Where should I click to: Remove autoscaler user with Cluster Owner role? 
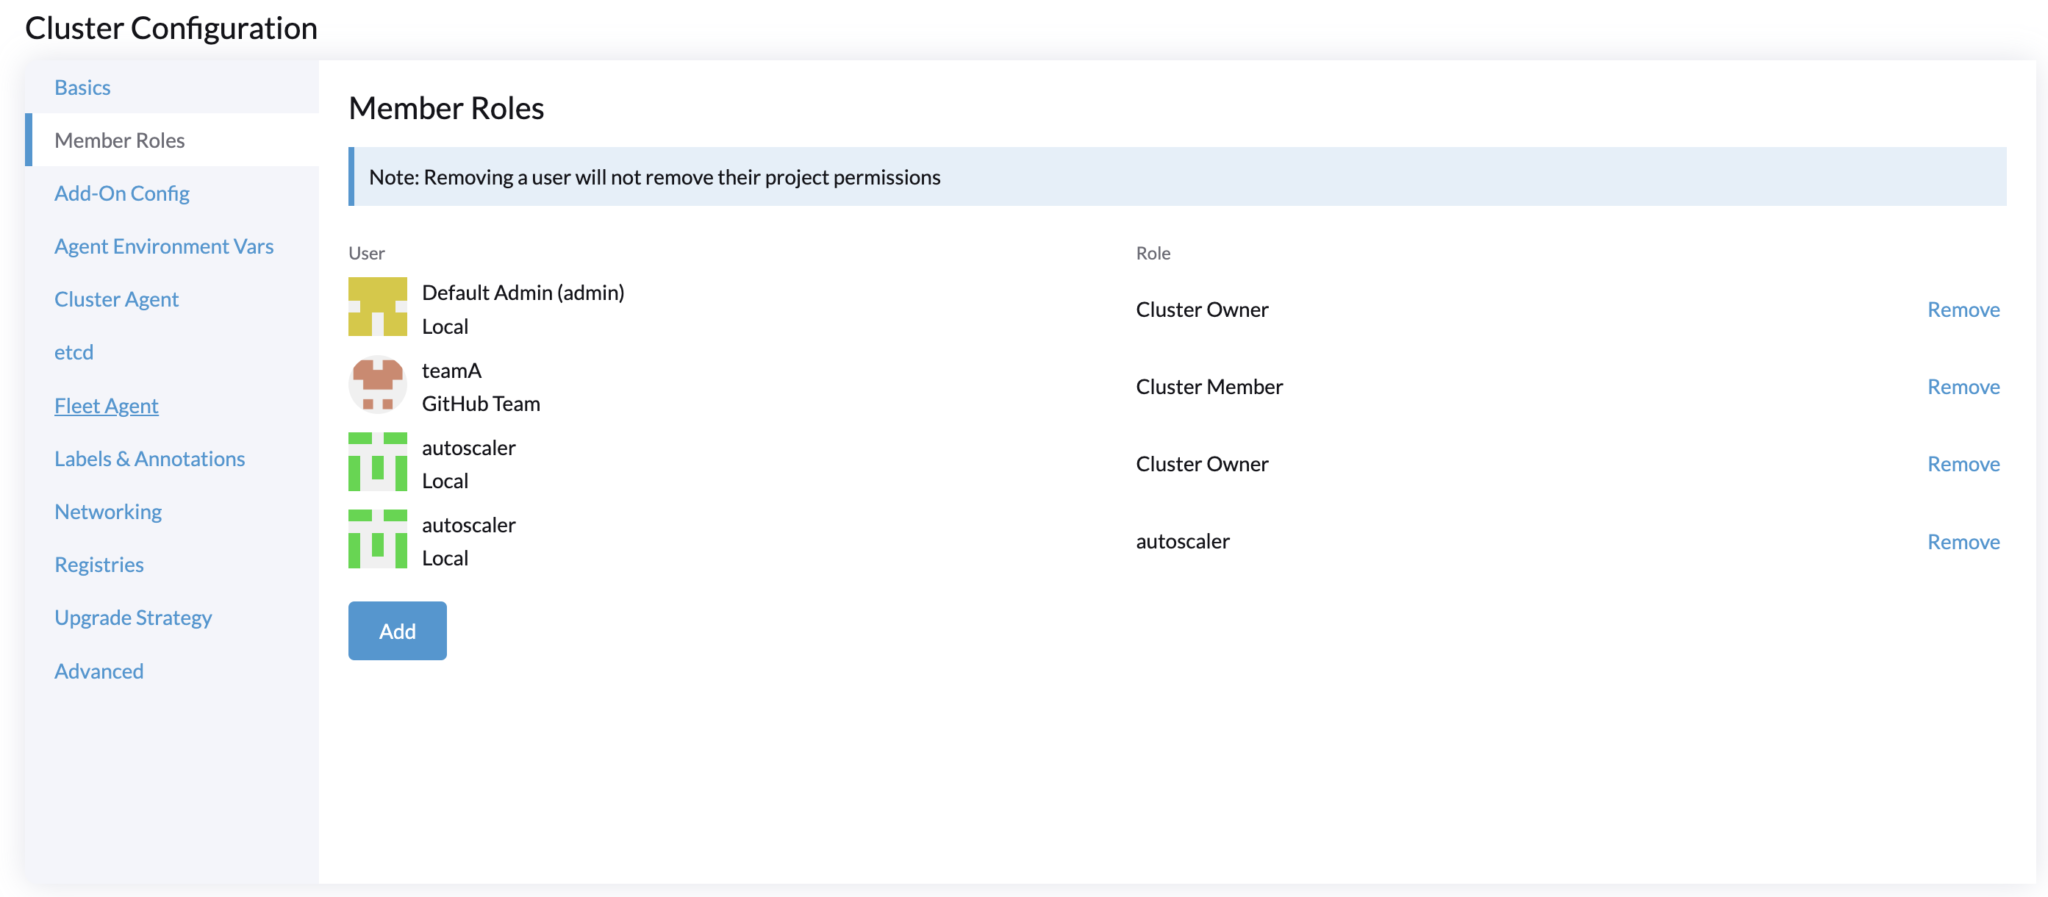[x=1963, y=464]
